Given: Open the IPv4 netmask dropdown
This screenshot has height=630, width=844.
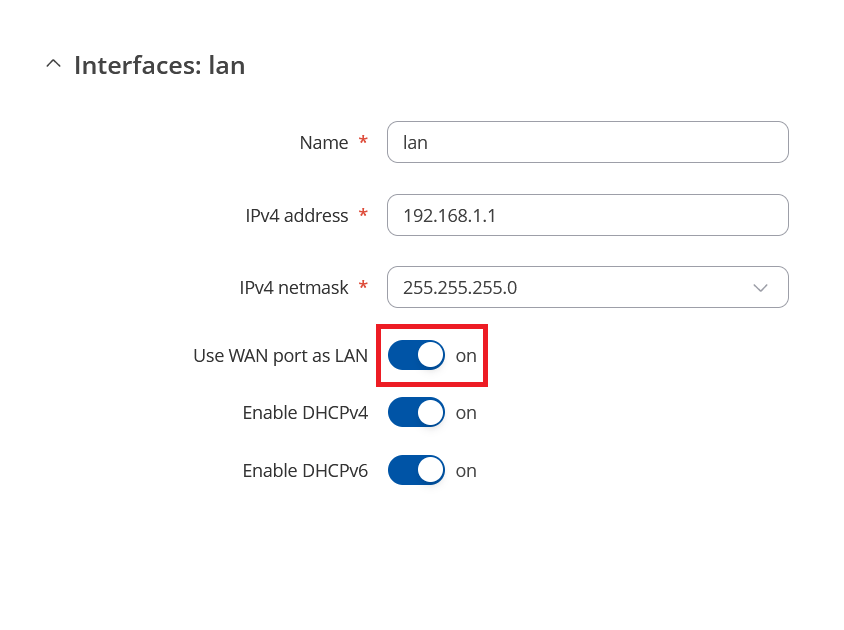Looking at the screenshot, I should point(587,287).
